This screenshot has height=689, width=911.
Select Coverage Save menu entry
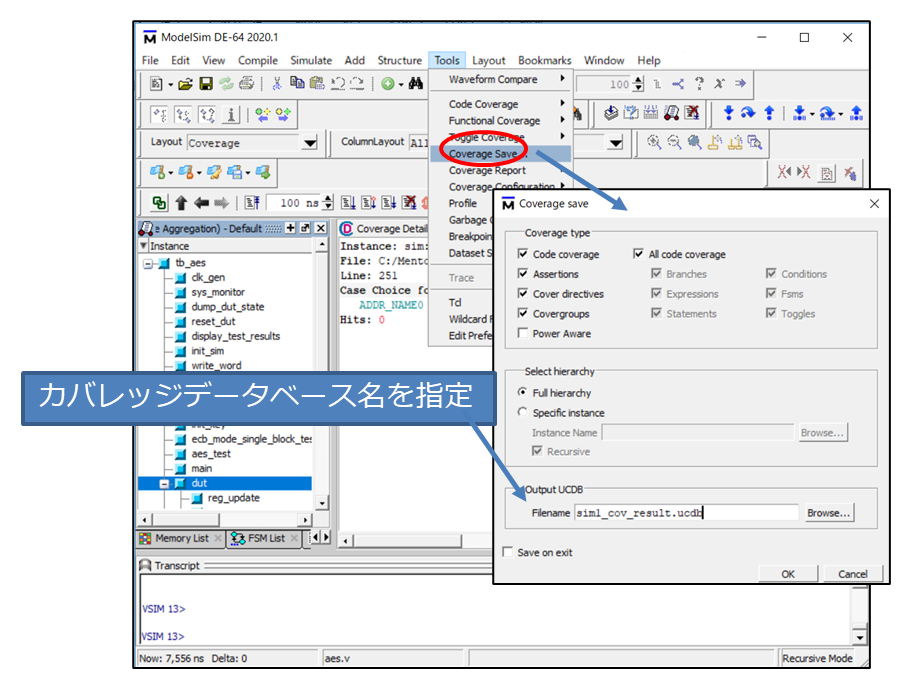pos(501,154)
